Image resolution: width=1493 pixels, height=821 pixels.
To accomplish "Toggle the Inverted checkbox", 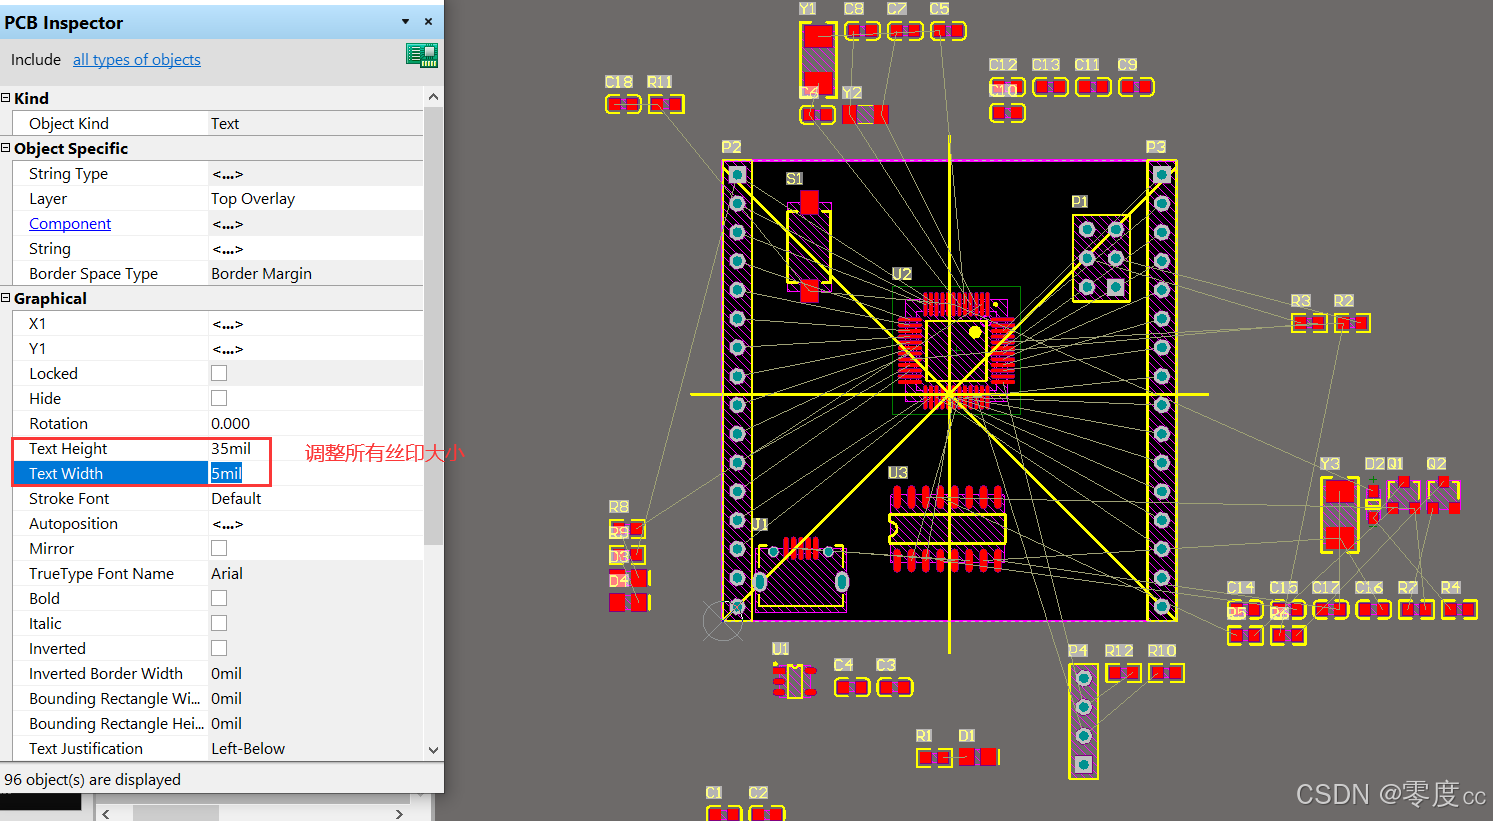I will point(219,648).
